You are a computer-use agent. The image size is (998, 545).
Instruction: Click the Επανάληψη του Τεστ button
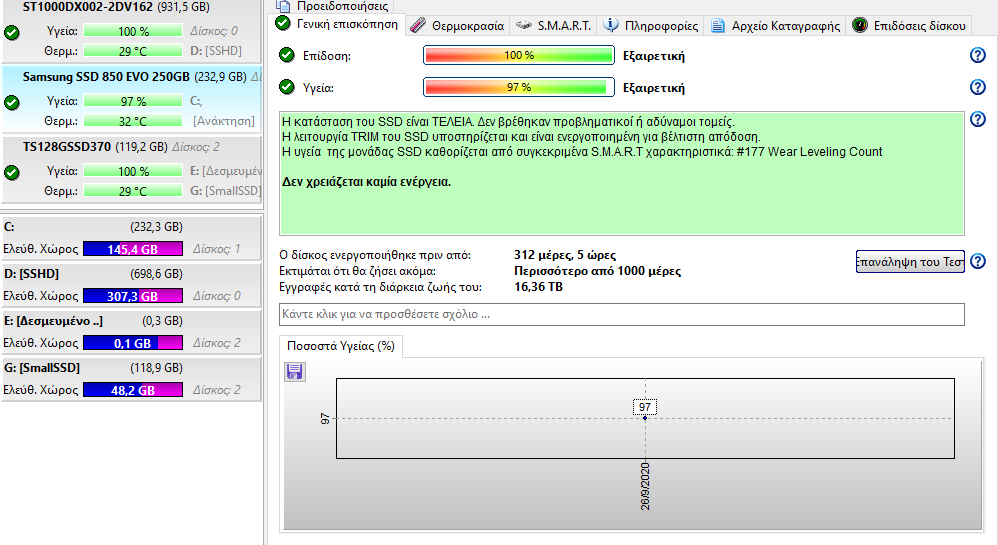910,262
